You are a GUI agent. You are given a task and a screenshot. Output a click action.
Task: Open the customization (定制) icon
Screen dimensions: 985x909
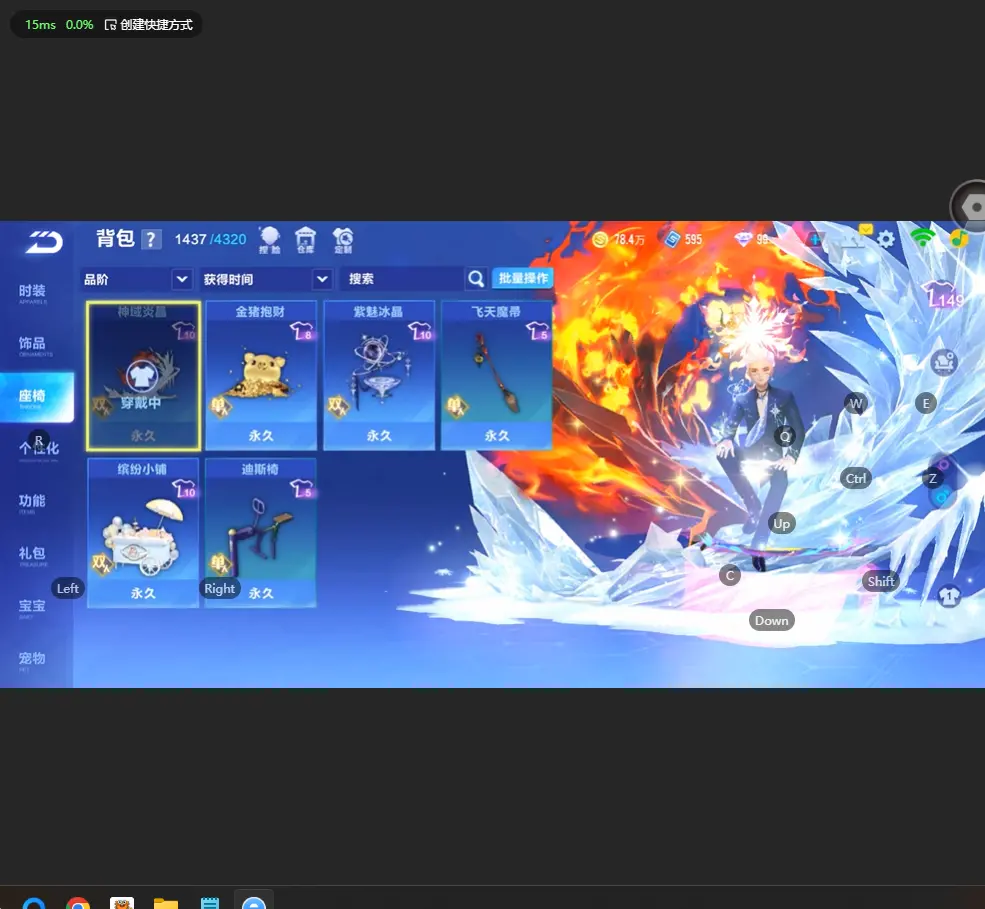[x=343, y=240]
